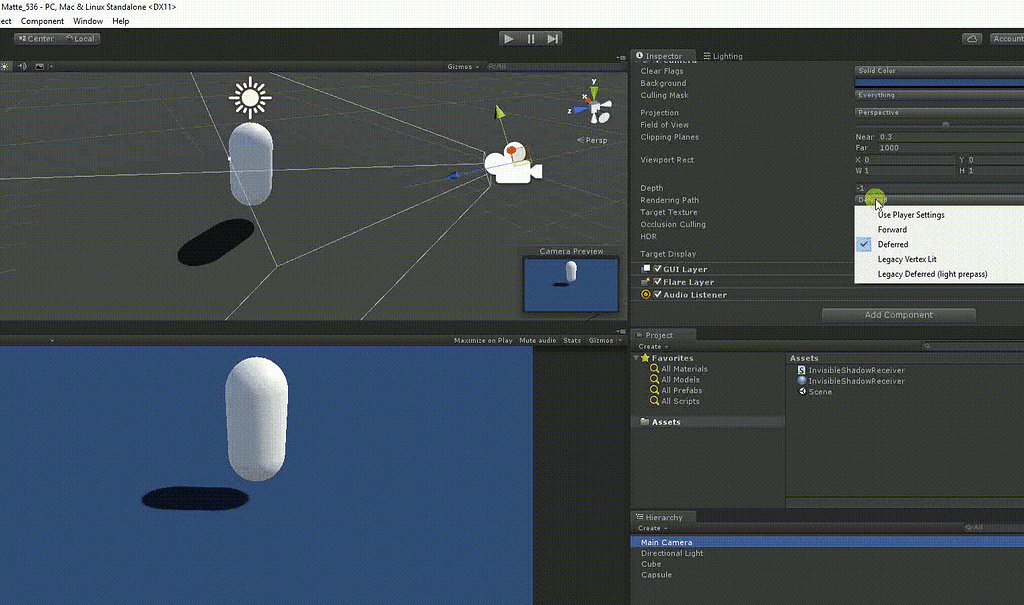Click the Add Component button
The image size is (1024, 605).
point(897,314)
